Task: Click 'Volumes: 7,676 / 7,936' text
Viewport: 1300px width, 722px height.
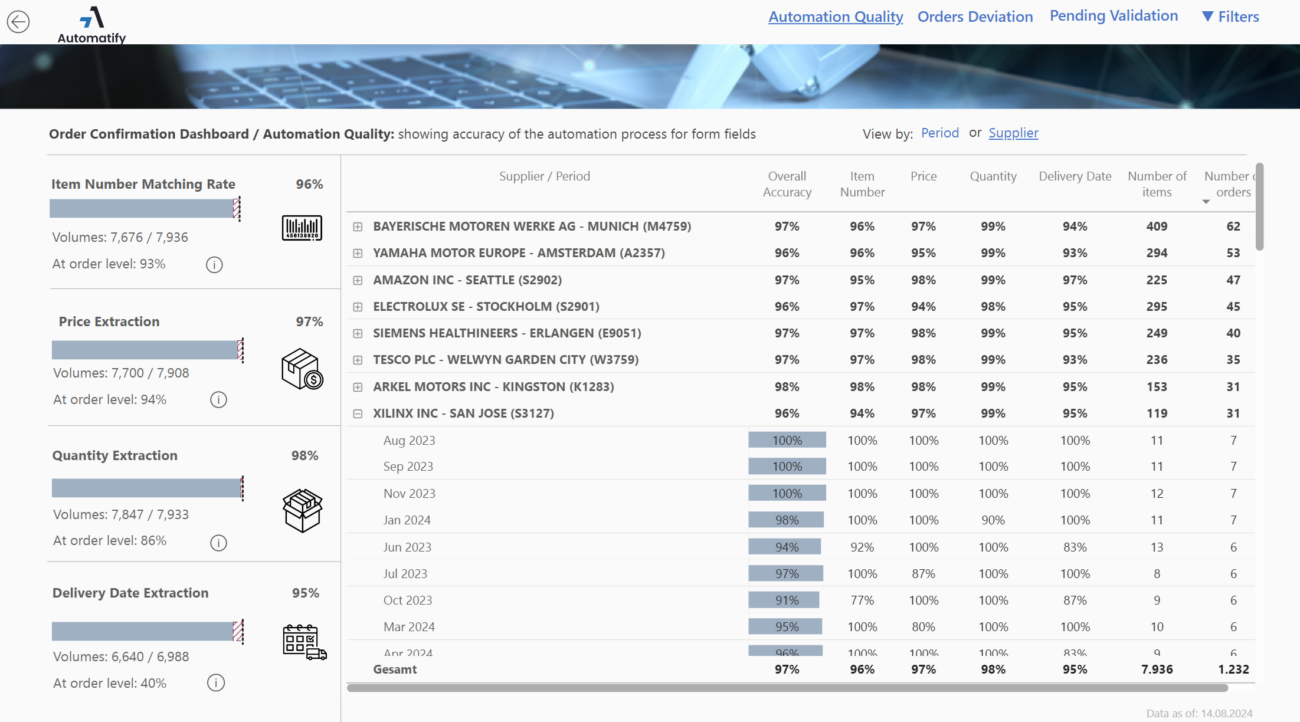Action: (x=120, y=237)
